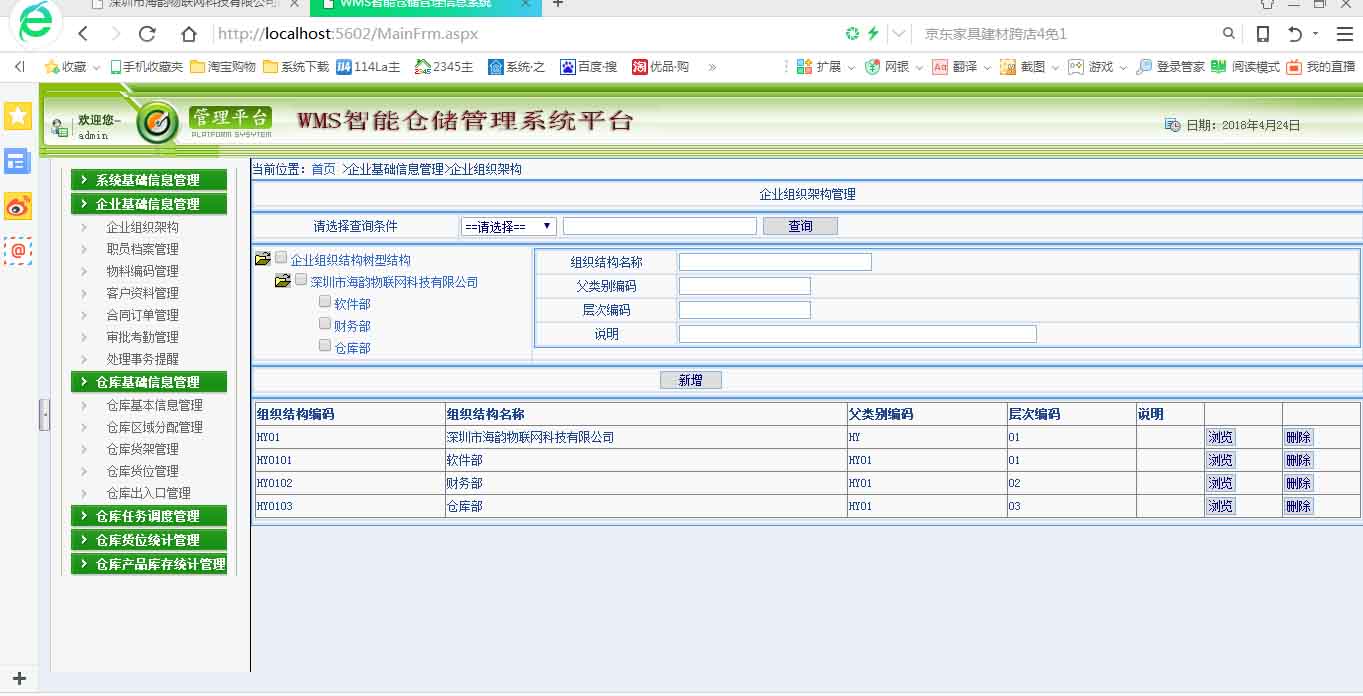Open the Weibo sidebar icon

[x=18, y=206]
